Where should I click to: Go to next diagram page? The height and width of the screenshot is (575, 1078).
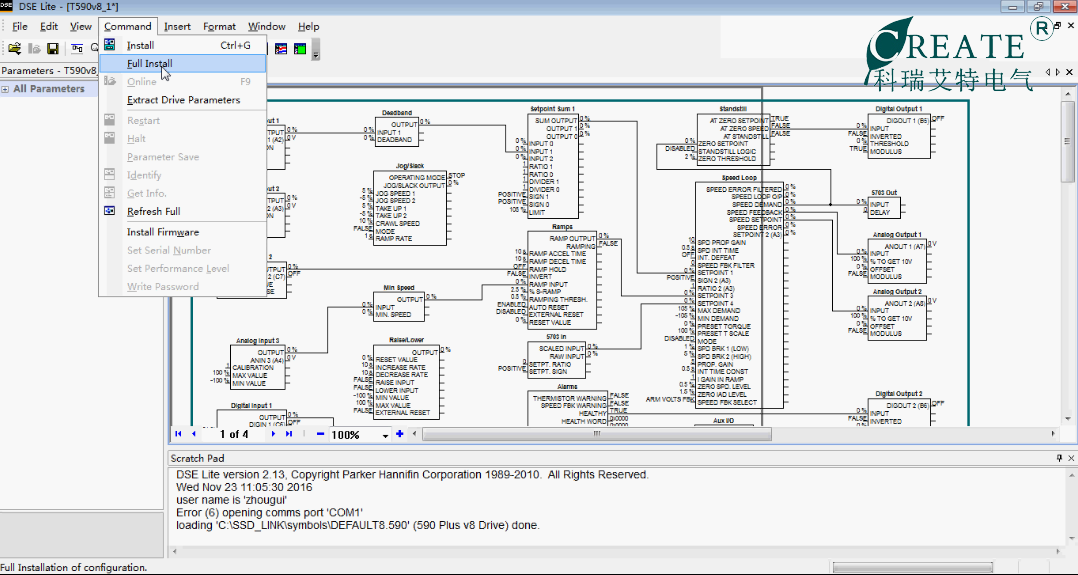[x=274, y=434]
